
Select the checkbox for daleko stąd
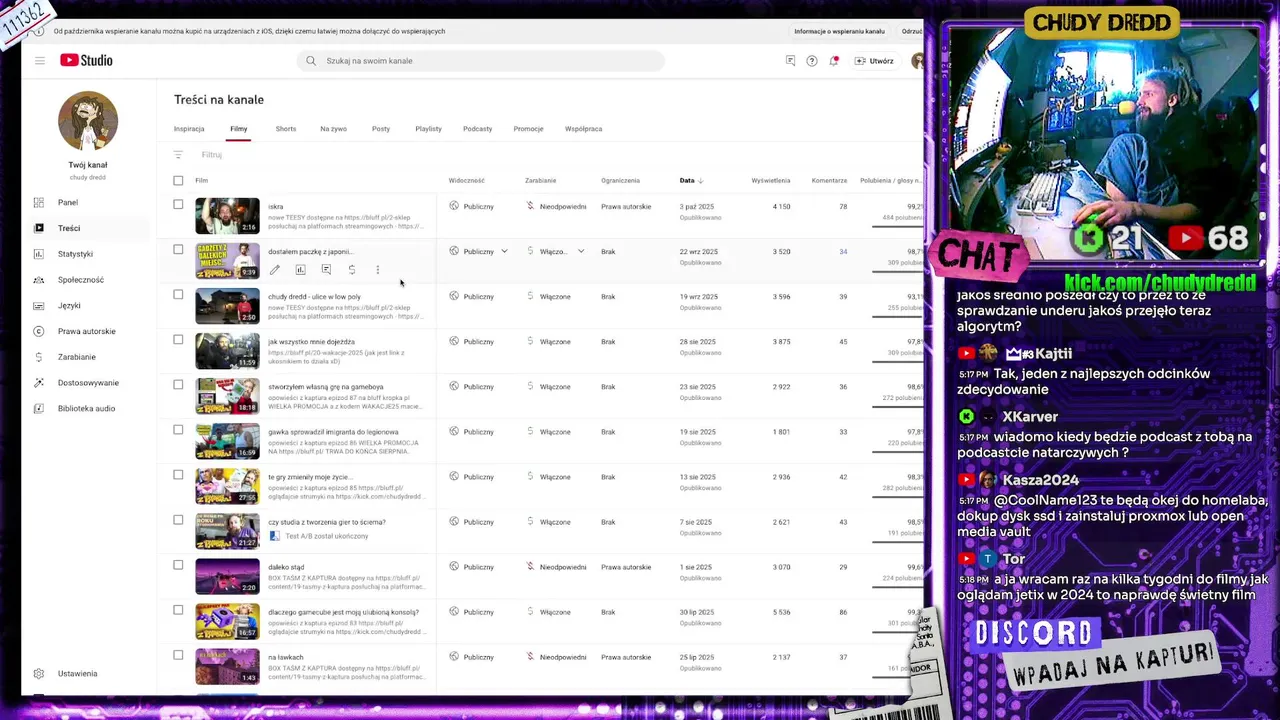178,564
